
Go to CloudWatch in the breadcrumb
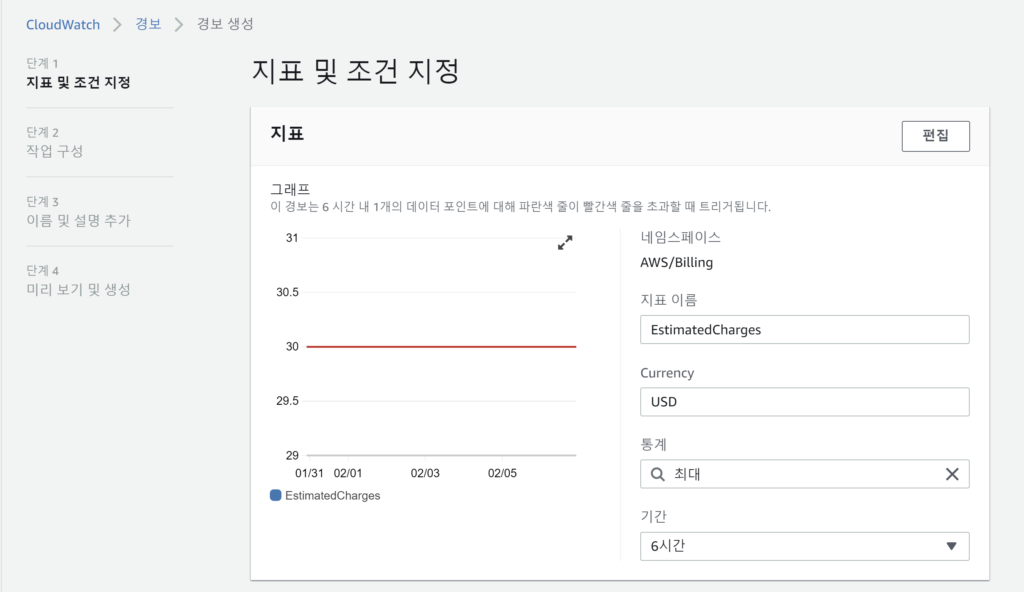point(63,23)
